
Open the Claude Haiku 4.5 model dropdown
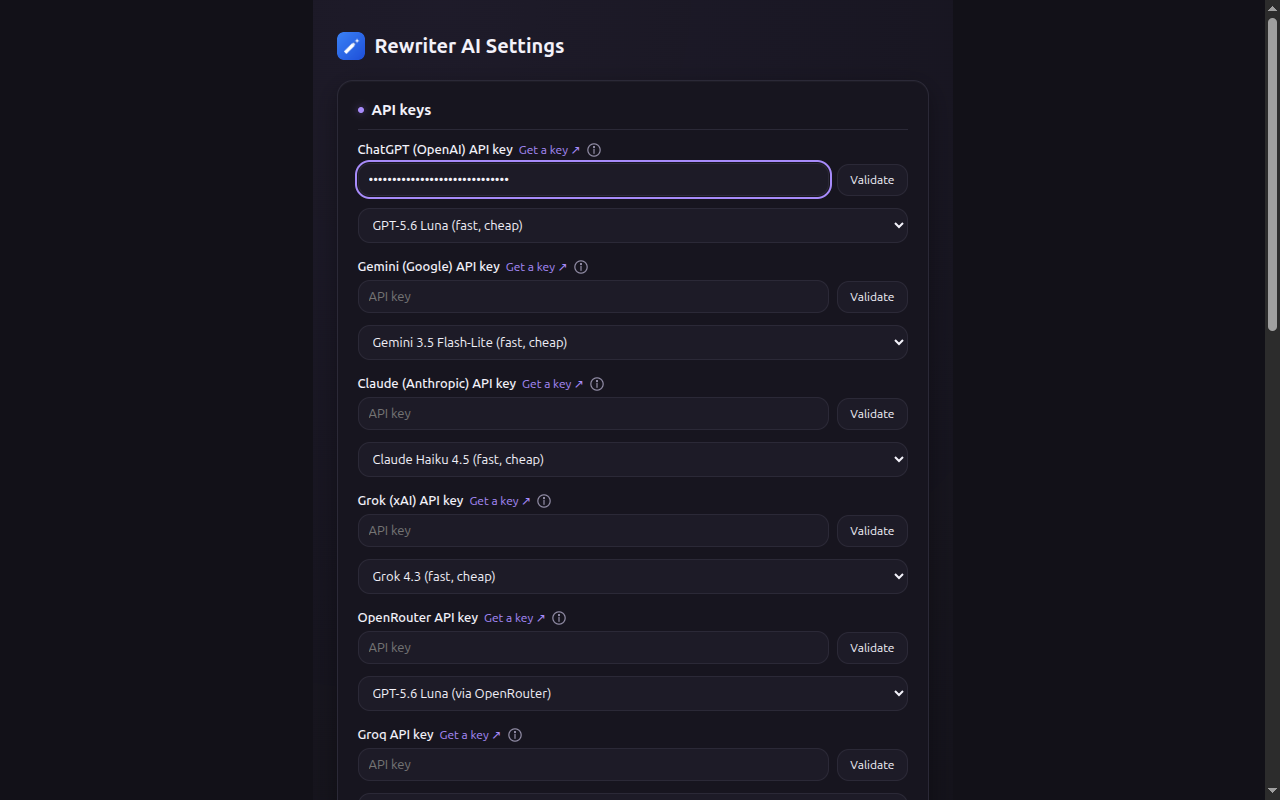(633, 460)
